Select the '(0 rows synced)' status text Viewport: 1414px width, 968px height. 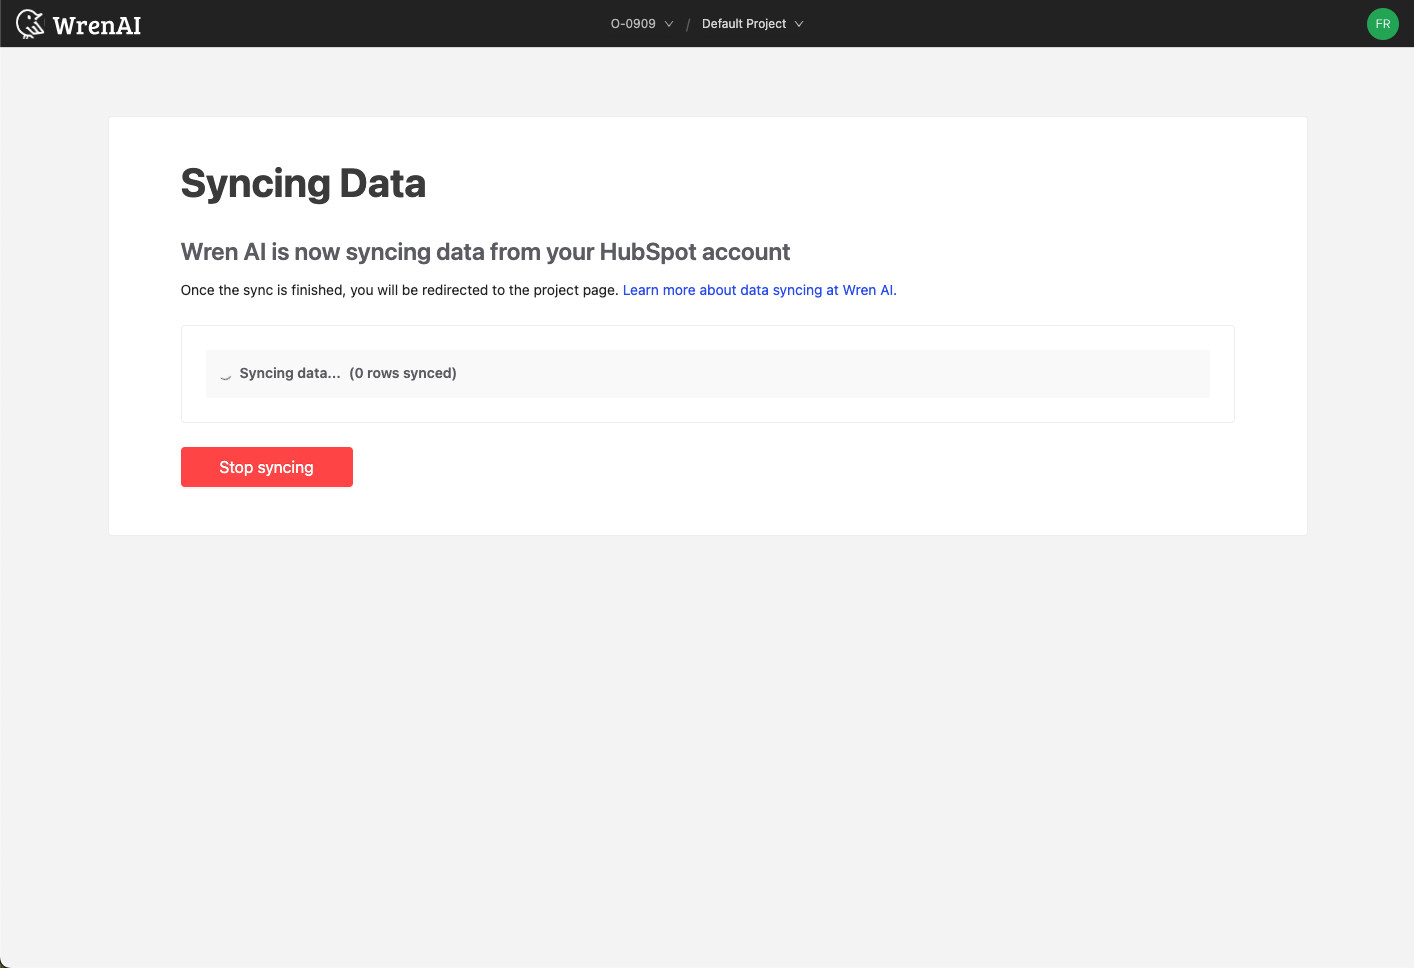[403, 373]
